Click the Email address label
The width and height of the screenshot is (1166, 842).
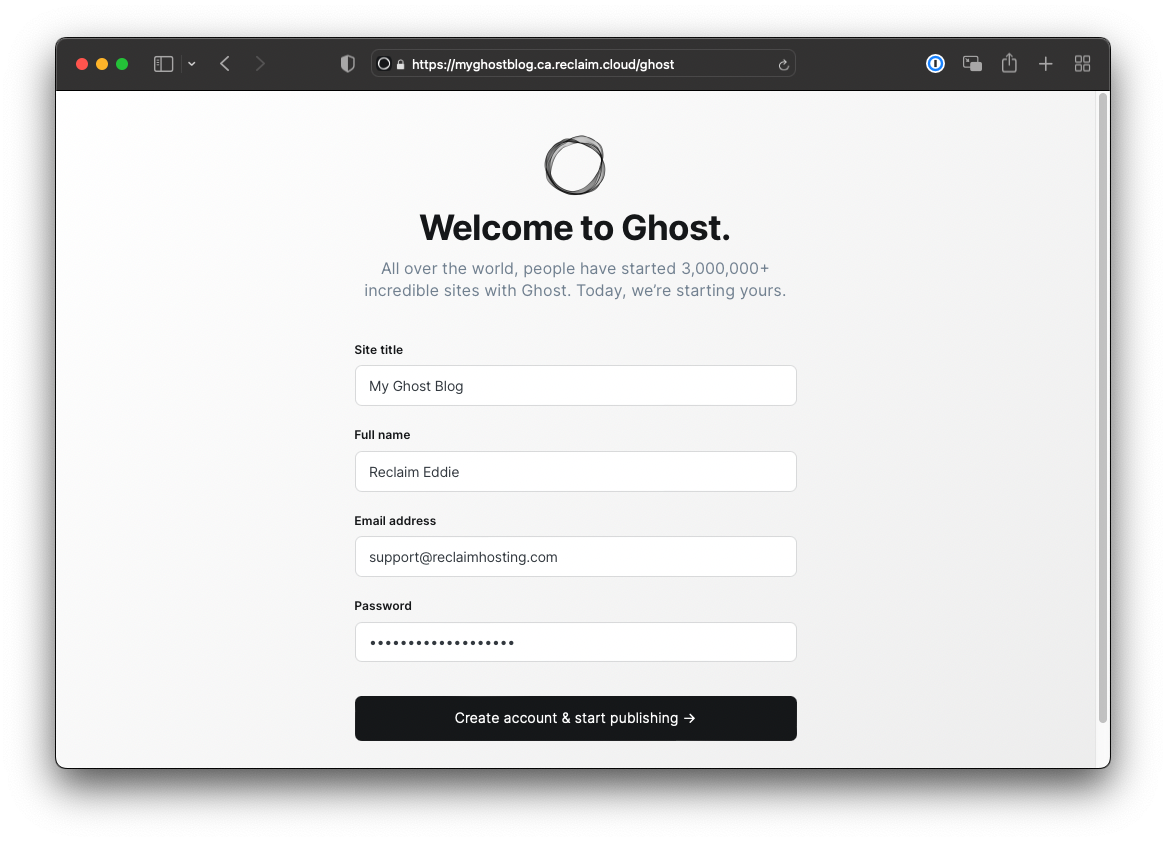[x=395, y=521]
